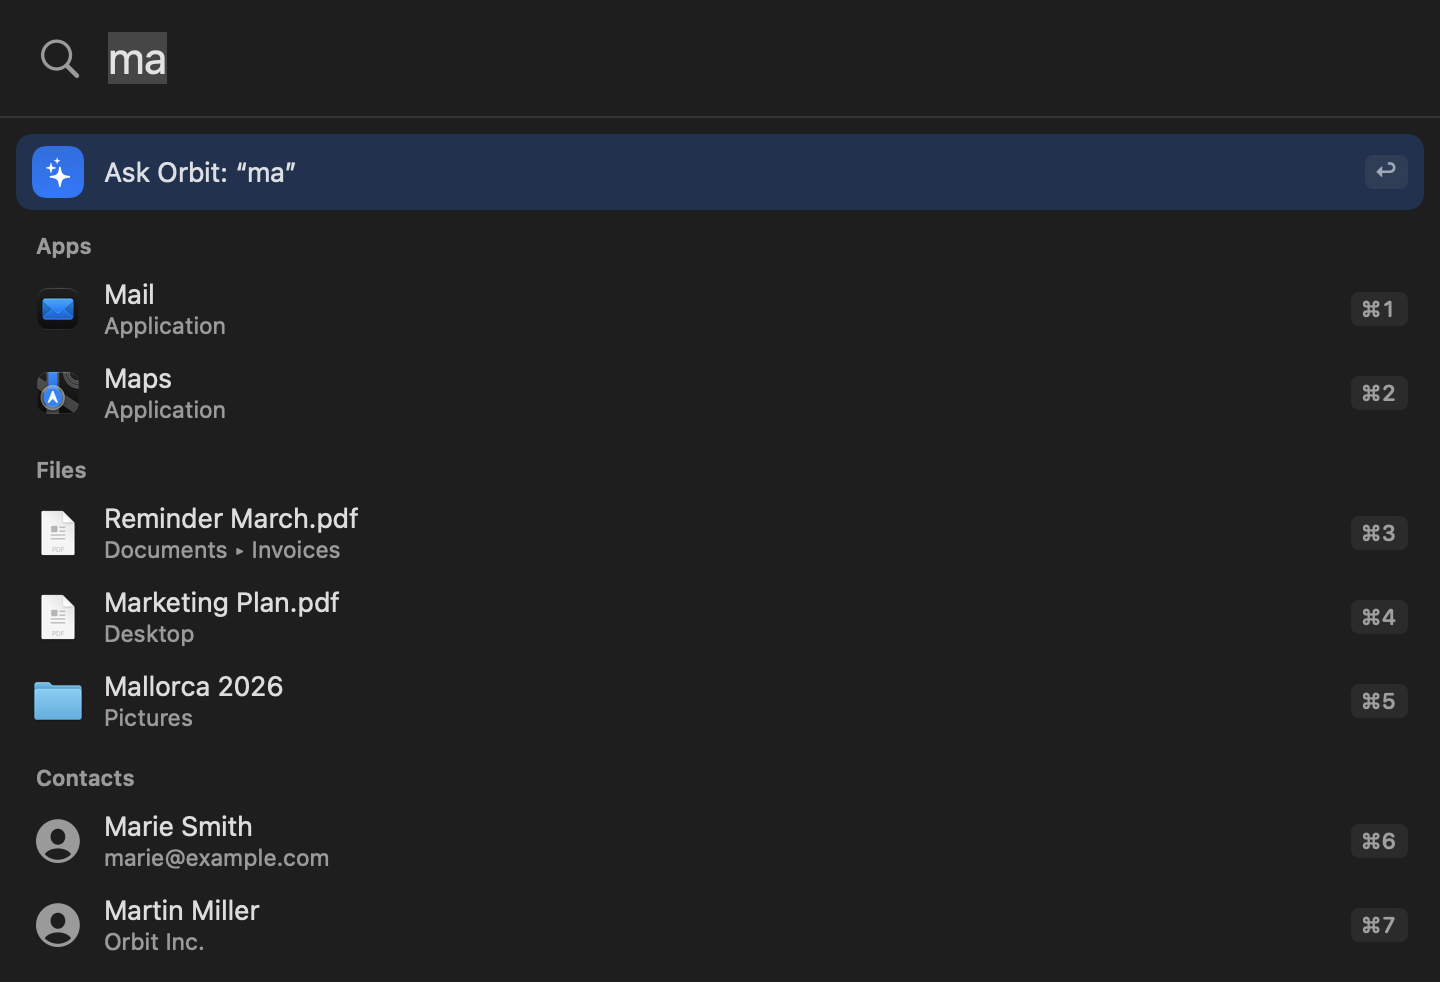Select the Martin Miller contact name
Image resolution: width=1440 pixels, height=982 pixels.
tap(182, 910)
